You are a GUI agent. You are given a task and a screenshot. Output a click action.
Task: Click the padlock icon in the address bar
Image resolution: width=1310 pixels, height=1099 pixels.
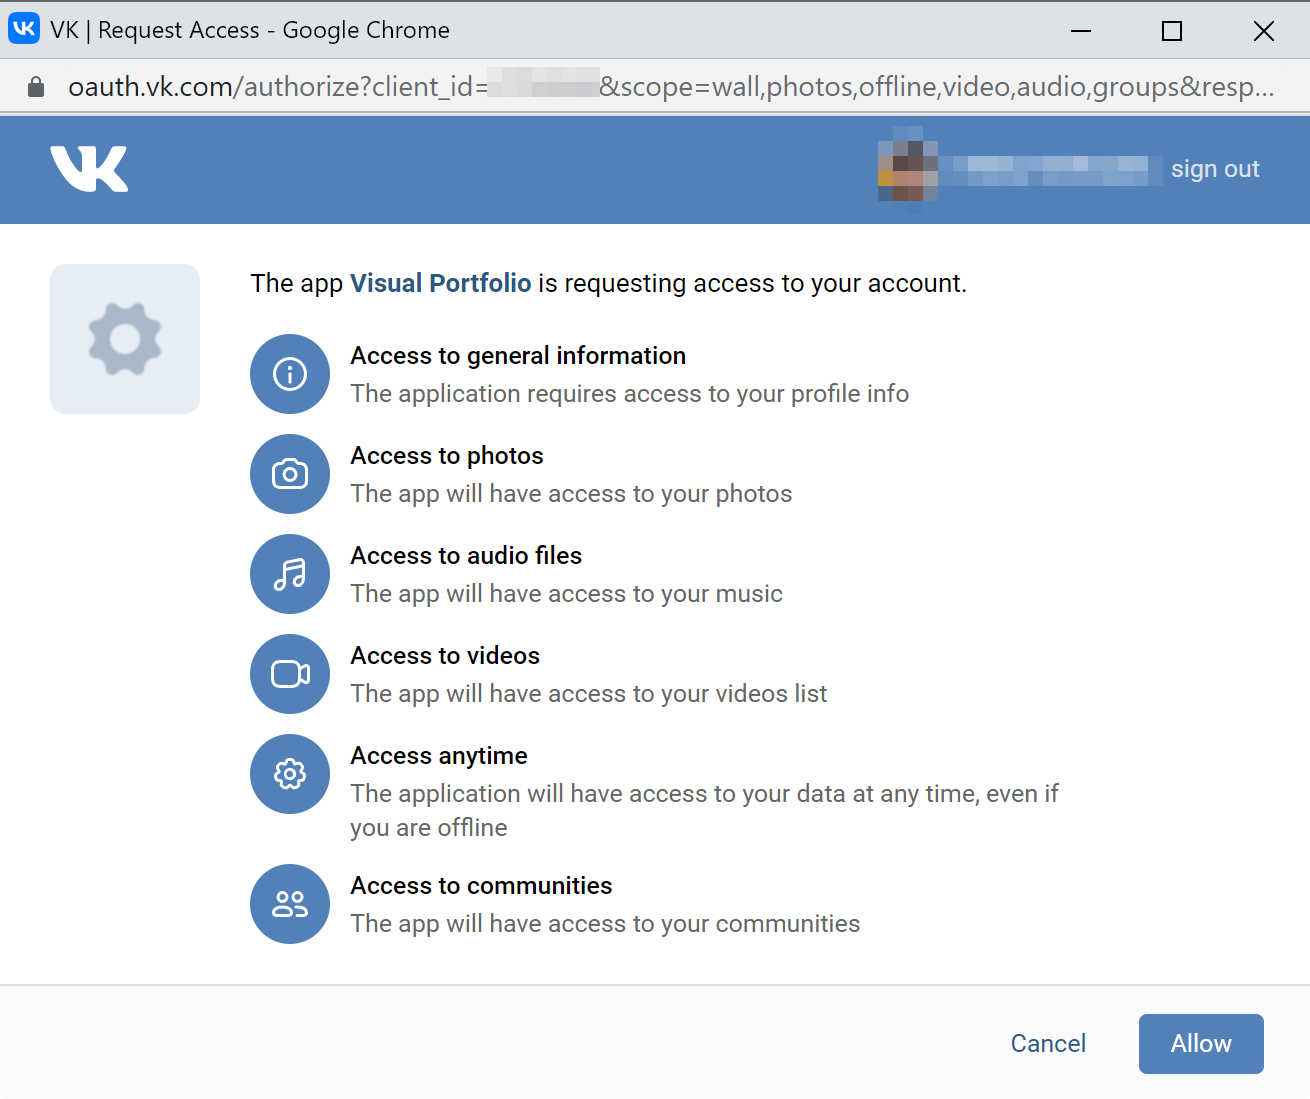[x=36, y=87]
